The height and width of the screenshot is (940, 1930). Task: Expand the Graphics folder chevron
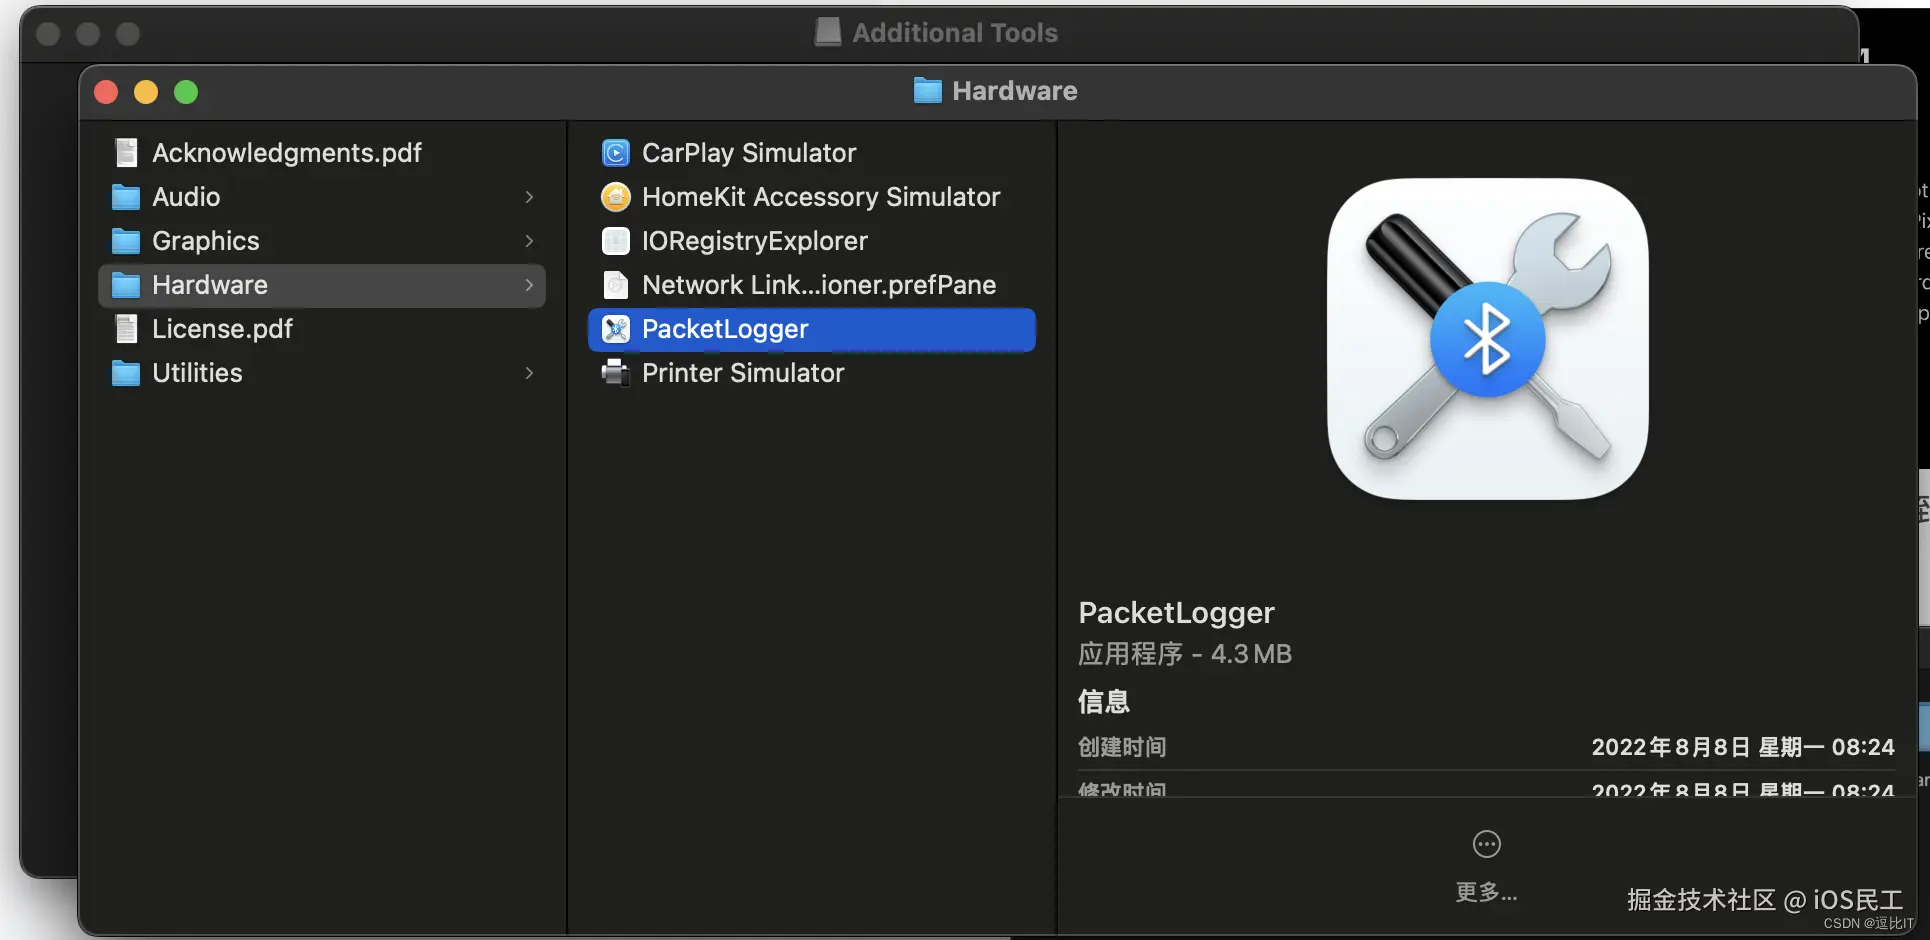[x=529, y=241]
